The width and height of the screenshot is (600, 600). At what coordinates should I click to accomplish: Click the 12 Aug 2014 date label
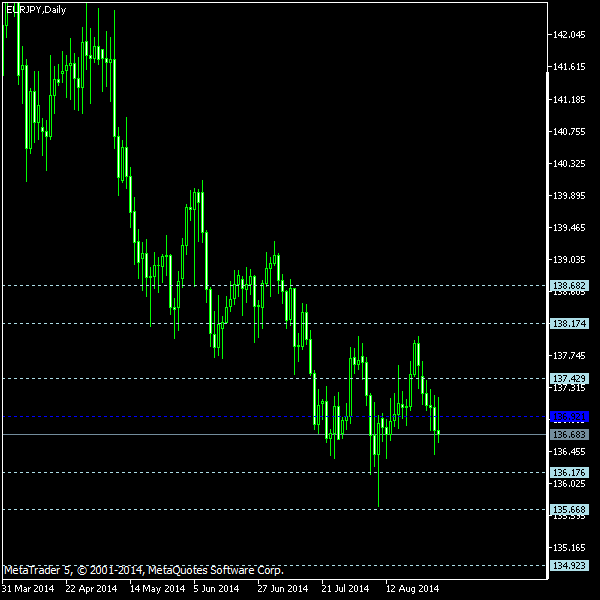click(x=412, y=589)
